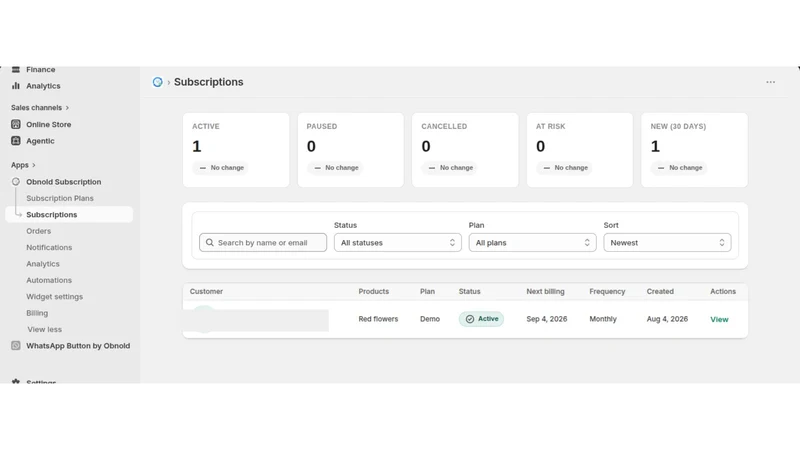Click the checkmark icon in Active badge

coord(470,319)
